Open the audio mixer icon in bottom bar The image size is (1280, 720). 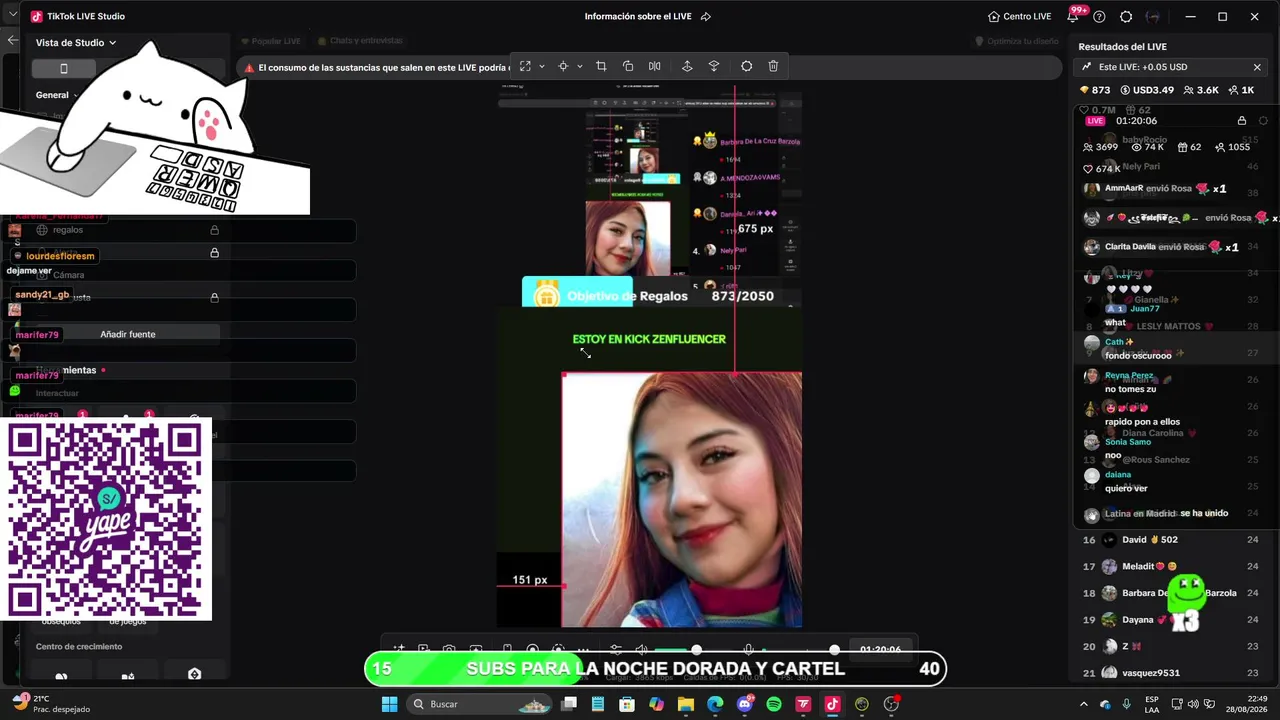(615, 650)
